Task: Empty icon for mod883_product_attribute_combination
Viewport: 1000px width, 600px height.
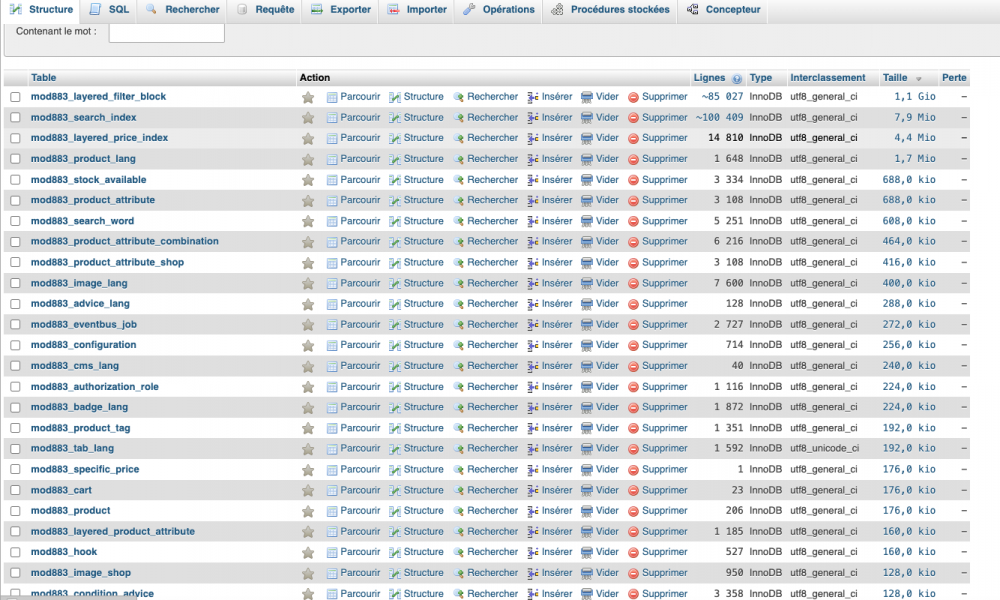Action: (587, 242)
